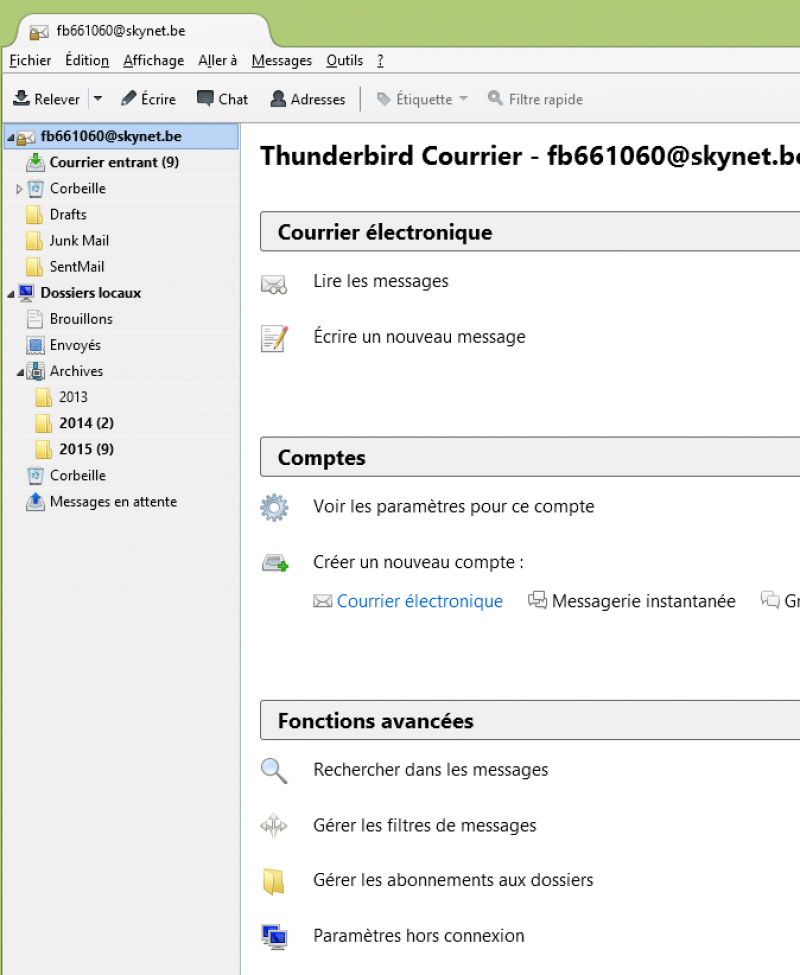This screenshot has height=975, width=800.
Task: Select the fb661060@skynet.be window tab
Action: pos(143,30)
